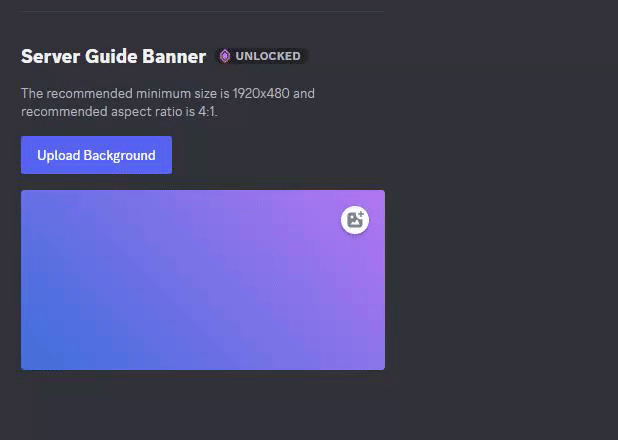The image size is (618, 440).
Task: Click the 1920x480 size text
Action: (261, 93)
